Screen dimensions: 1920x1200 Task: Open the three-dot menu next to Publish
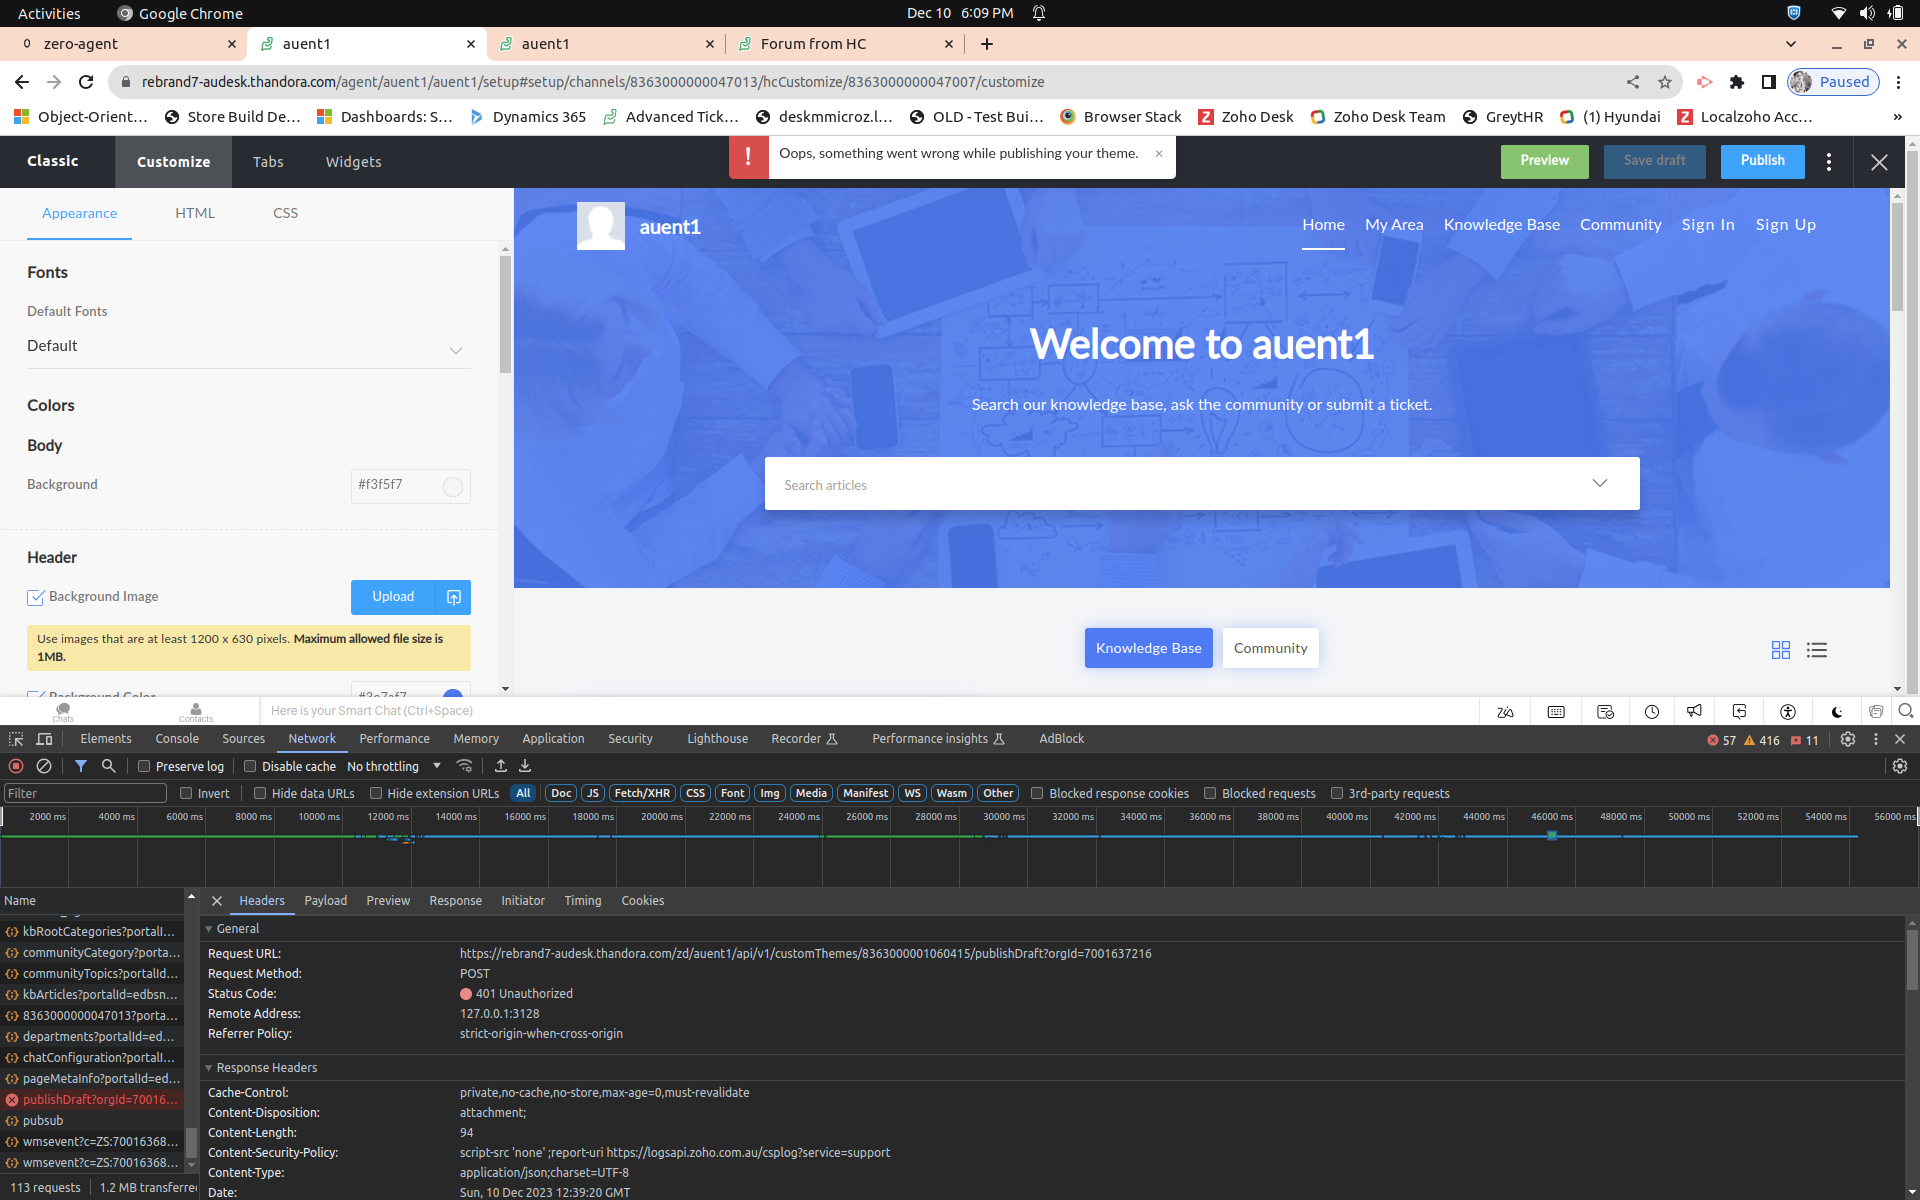point(1828,162)
